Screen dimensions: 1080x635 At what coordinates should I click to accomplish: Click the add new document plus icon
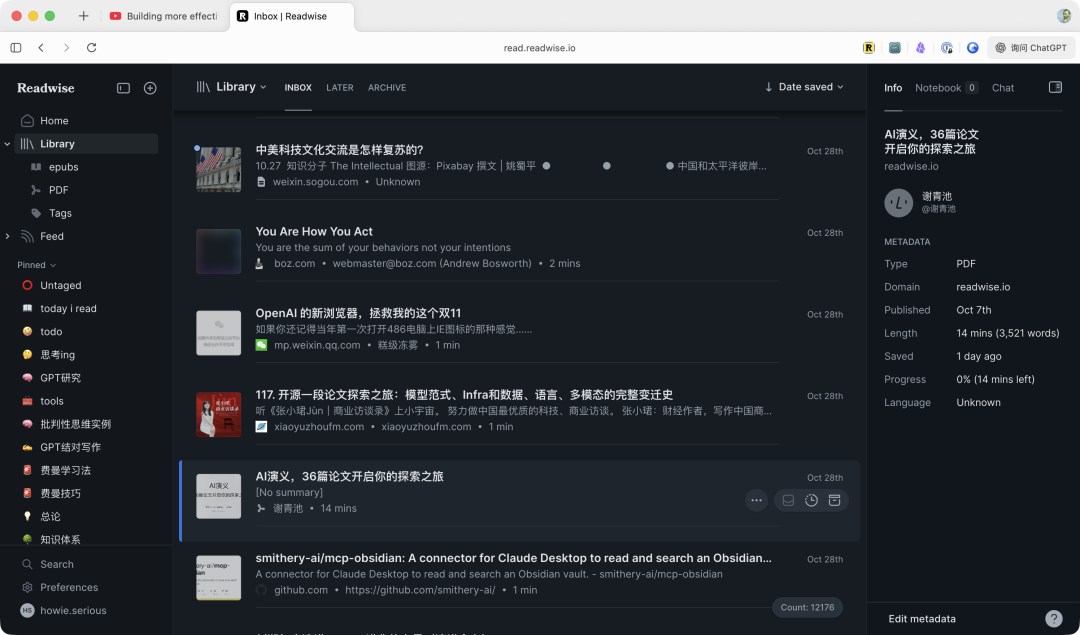[x=150, y=88]
